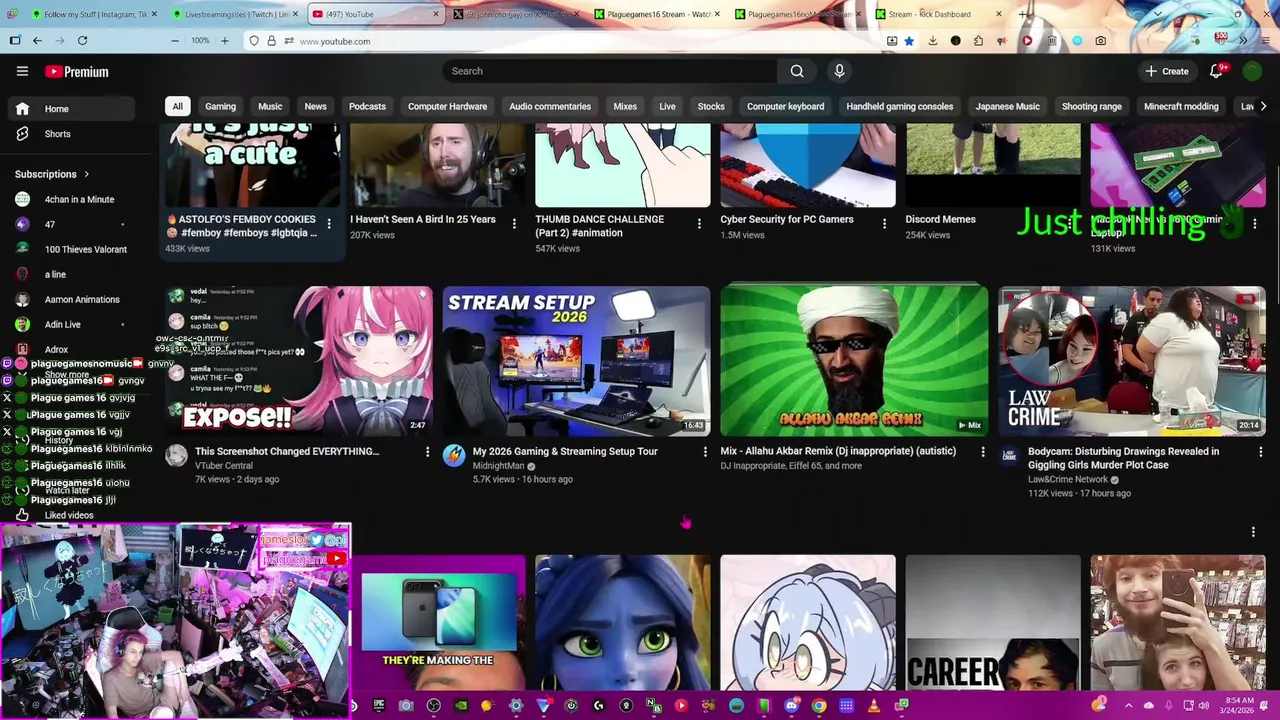Image resolution: width=1280 pixels, height=720 pixels.
Task: Switch to Livestreamingsites Twitch browser tab
Action: click(x=236, y=14)
